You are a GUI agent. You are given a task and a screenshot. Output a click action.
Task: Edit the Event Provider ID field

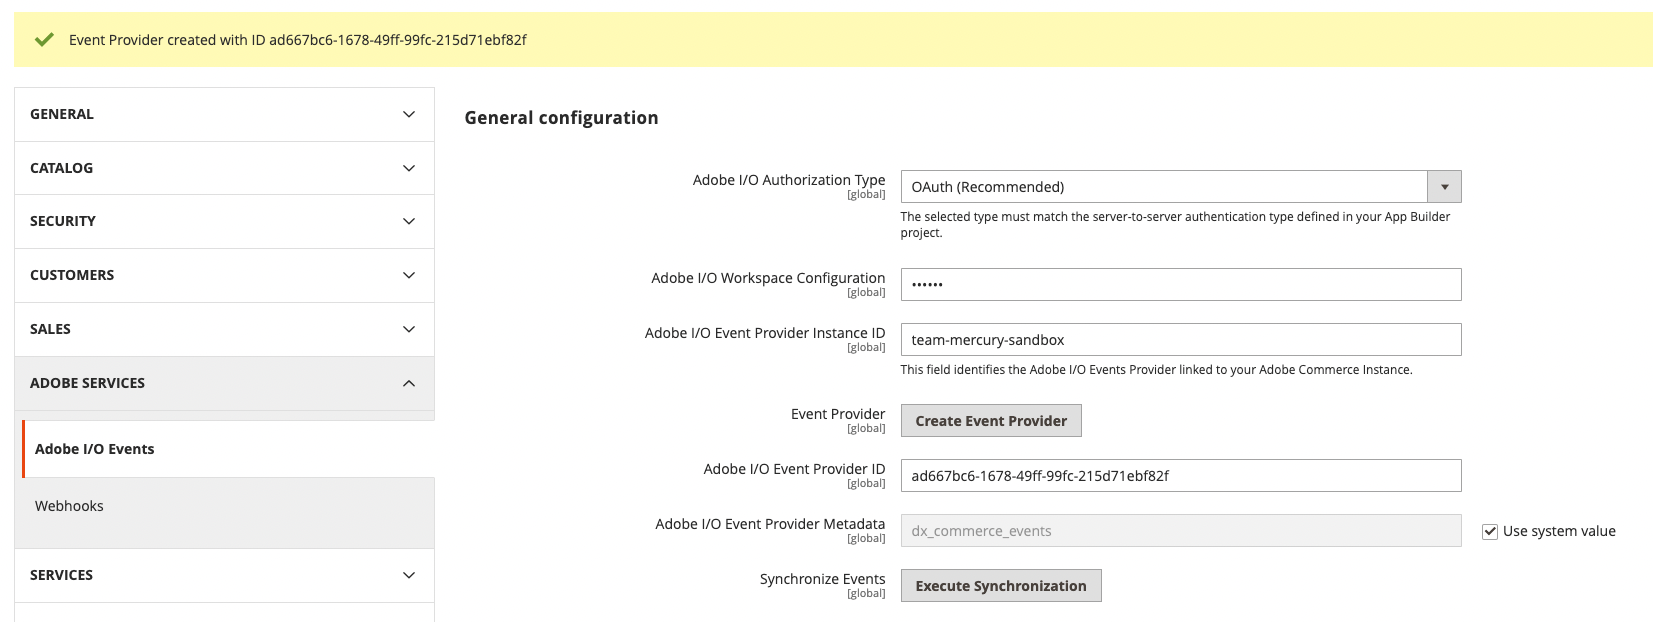[1181, 476]
